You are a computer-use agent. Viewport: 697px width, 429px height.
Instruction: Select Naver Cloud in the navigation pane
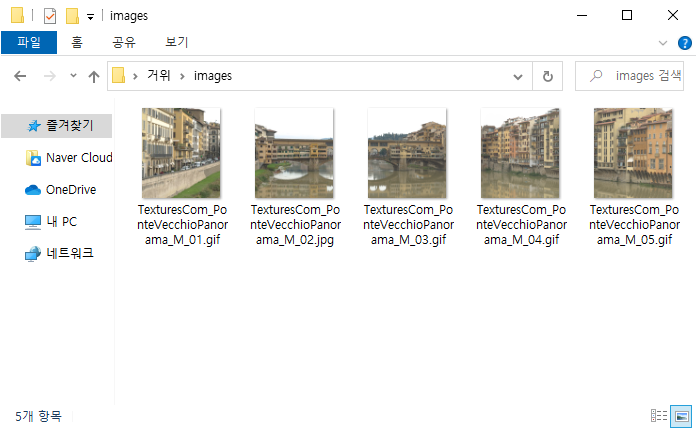pyautogui.click(x=68, y=158)
